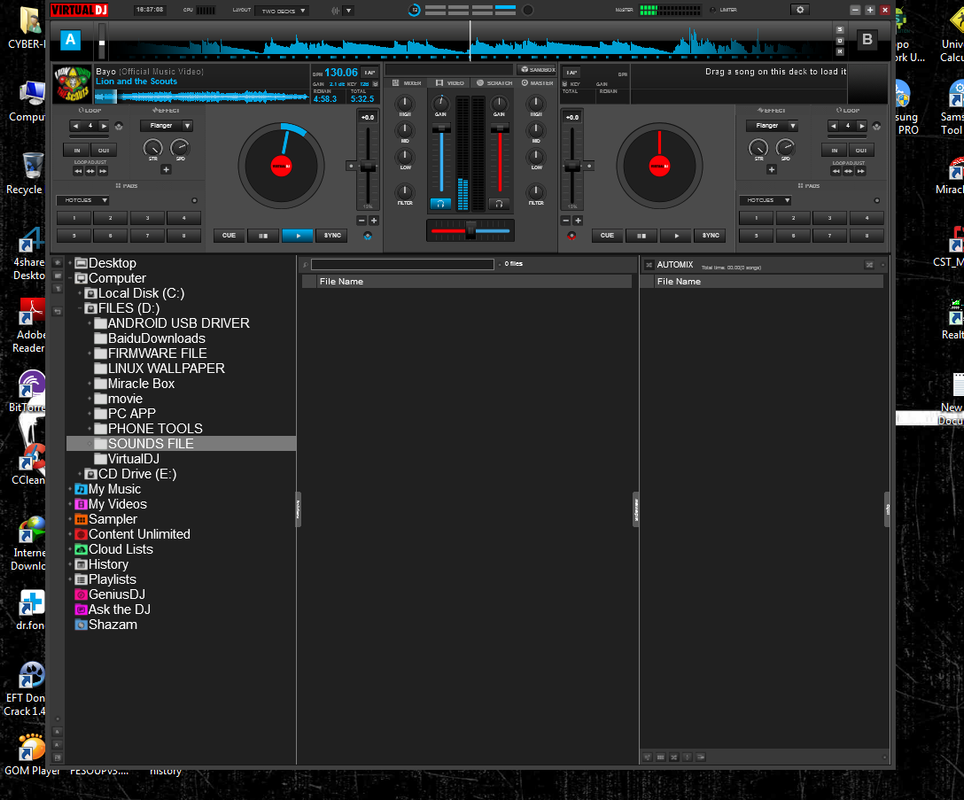Click CUE on deck B
This screenshot has height=800, width=964.
[607, 236]
